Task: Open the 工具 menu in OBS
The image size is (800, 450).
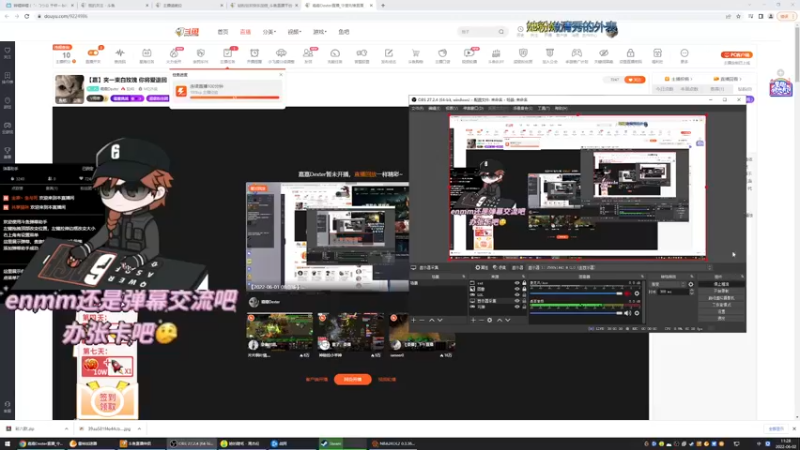Action: 543,108
